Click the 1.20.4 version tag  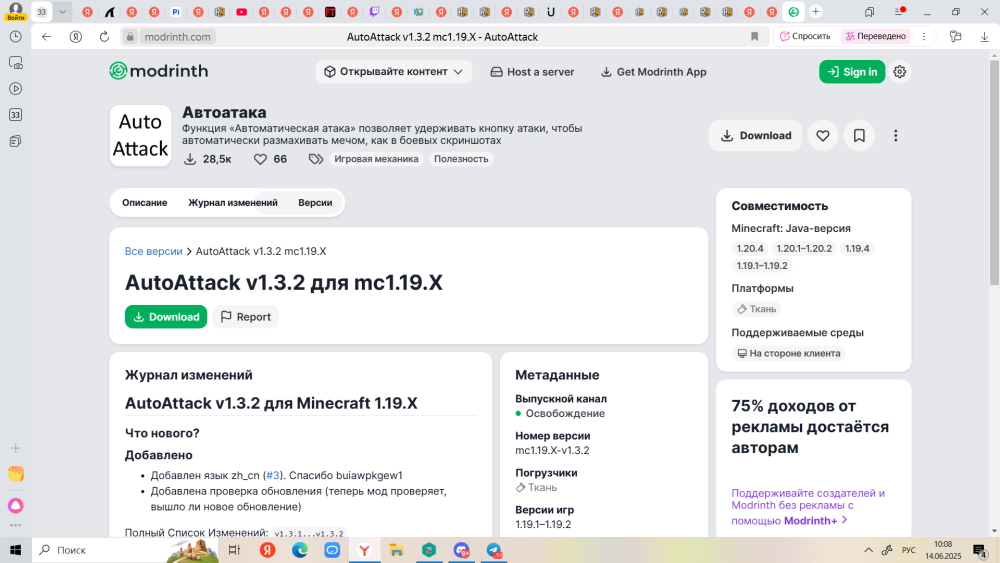750,249
